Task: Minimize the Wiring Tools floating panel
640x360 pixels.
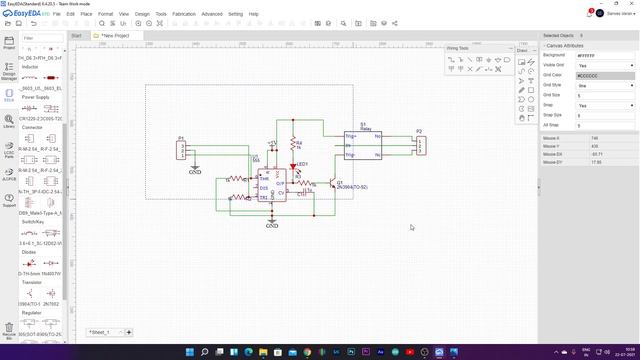Action: tap(511, 48)
